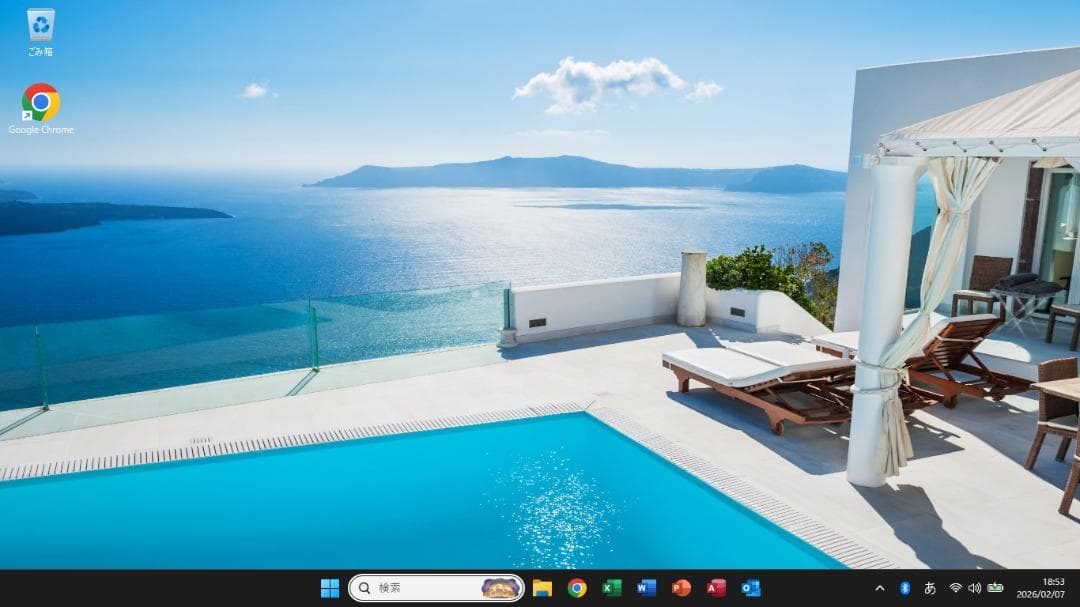Open File Explorer from the taskbar
This screenshot has height=607, width=1080.
542,590
